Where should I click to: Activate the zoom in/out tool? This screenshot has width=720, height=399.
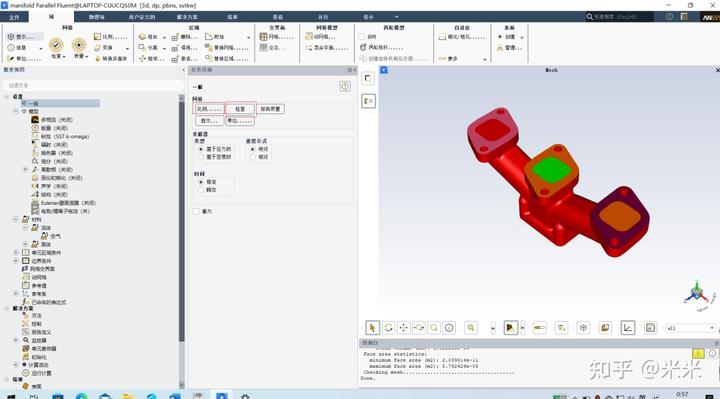tap(419, 328)
